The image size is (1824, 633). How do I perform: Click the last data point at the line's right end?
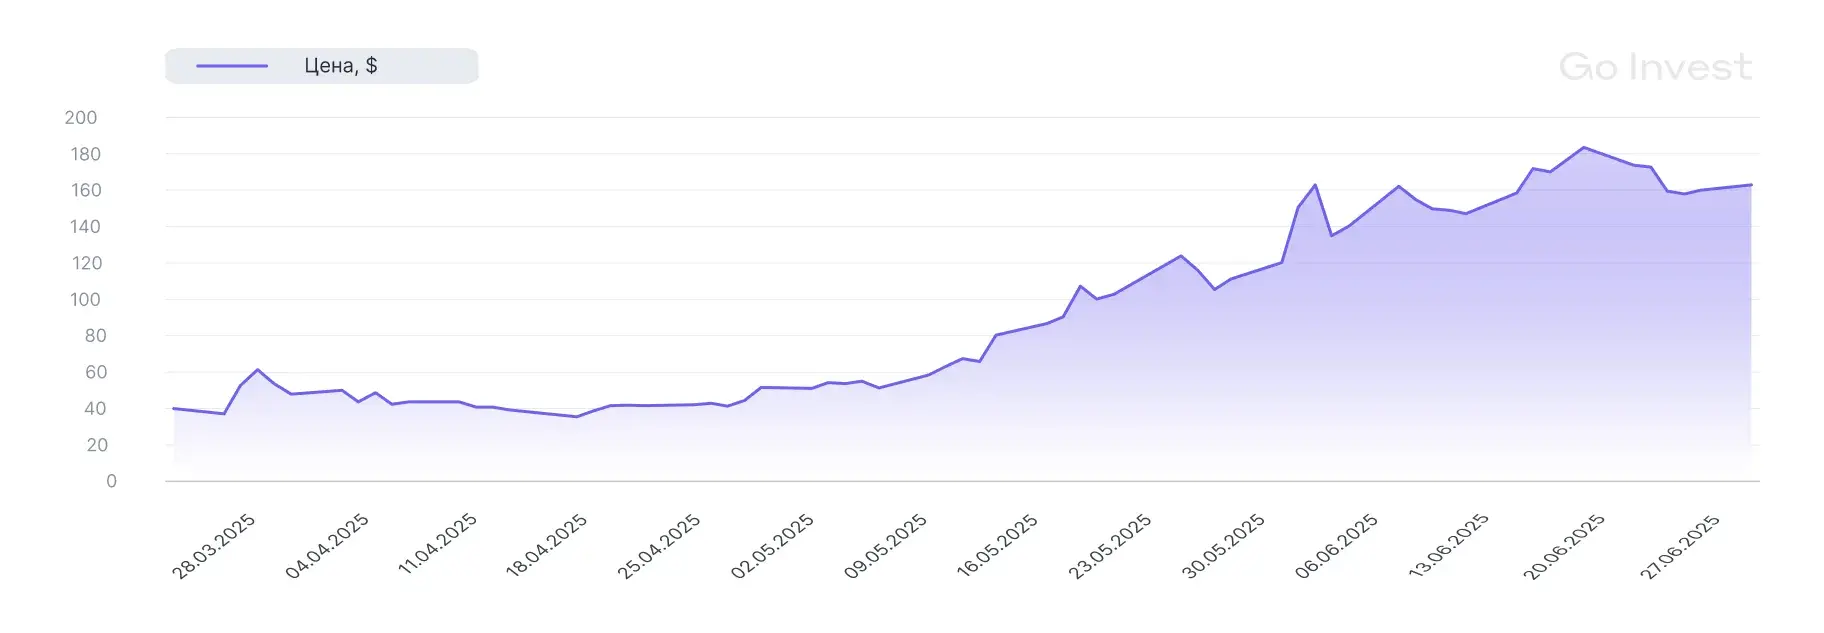(x=1751, y=185)
